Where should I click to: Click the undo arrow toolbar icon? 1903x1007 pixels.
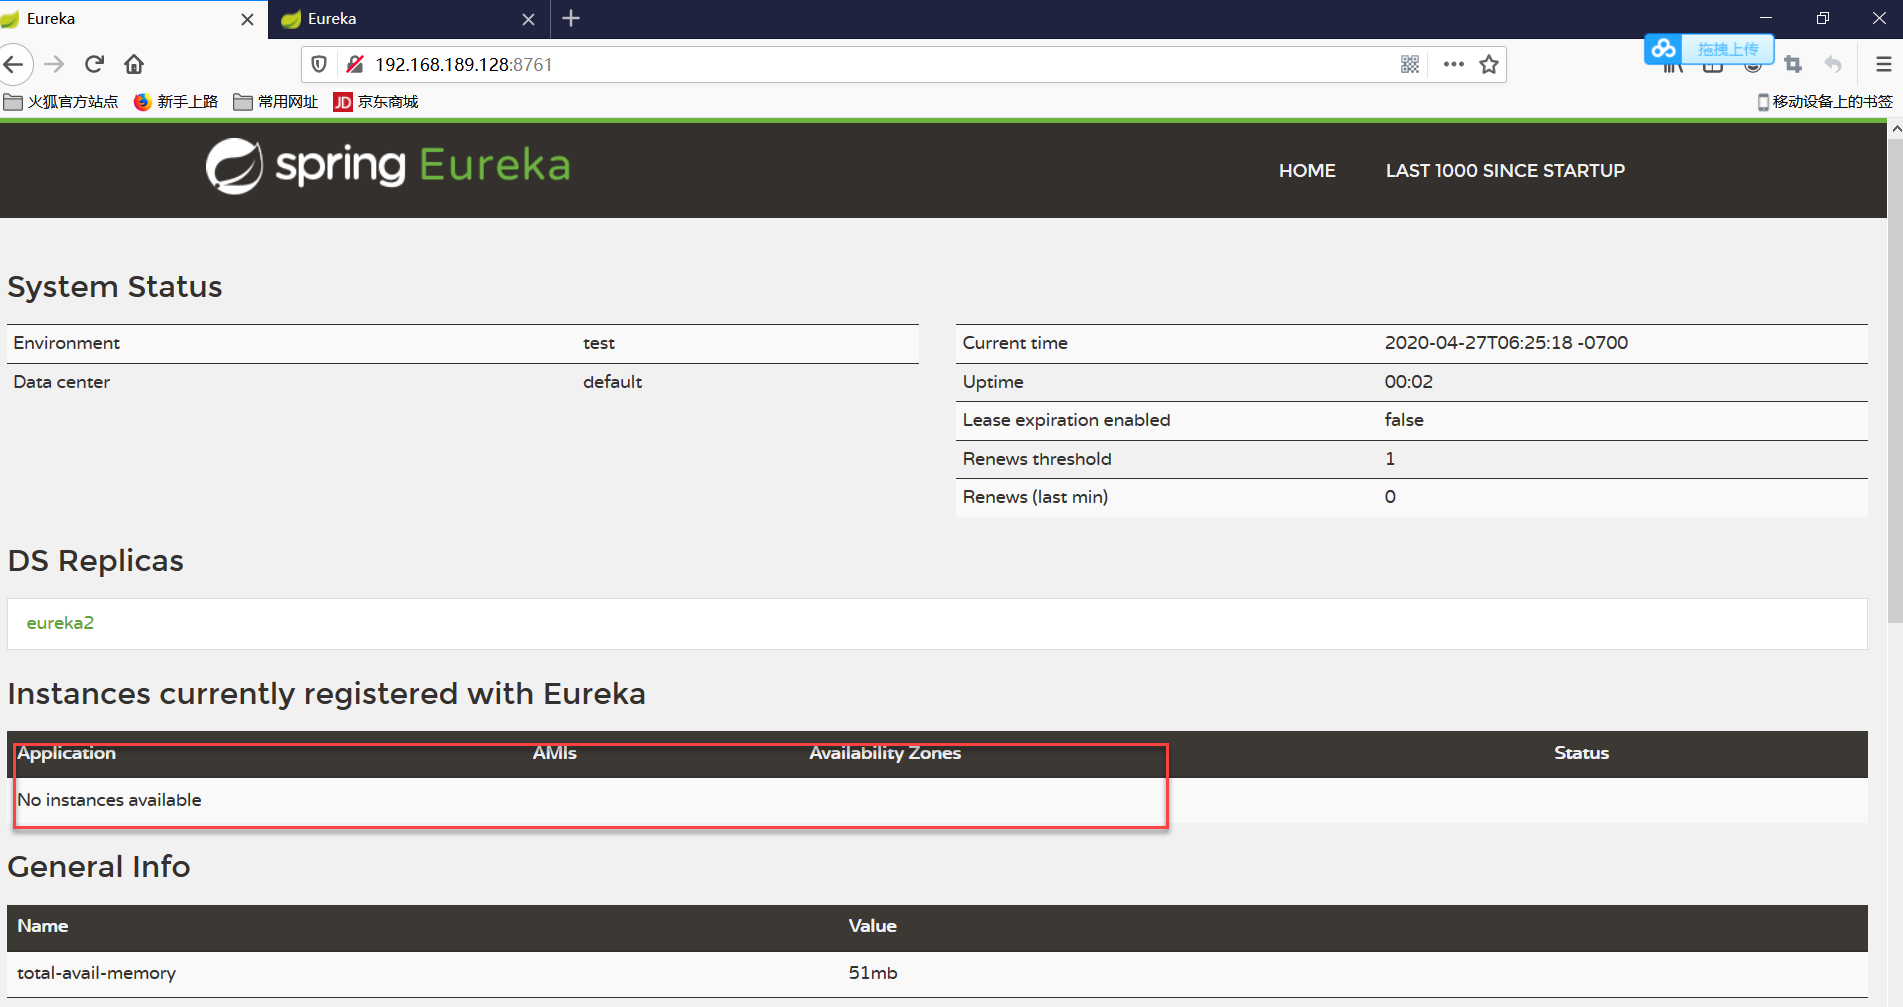pyautogui.click(x=1833, y=64)
